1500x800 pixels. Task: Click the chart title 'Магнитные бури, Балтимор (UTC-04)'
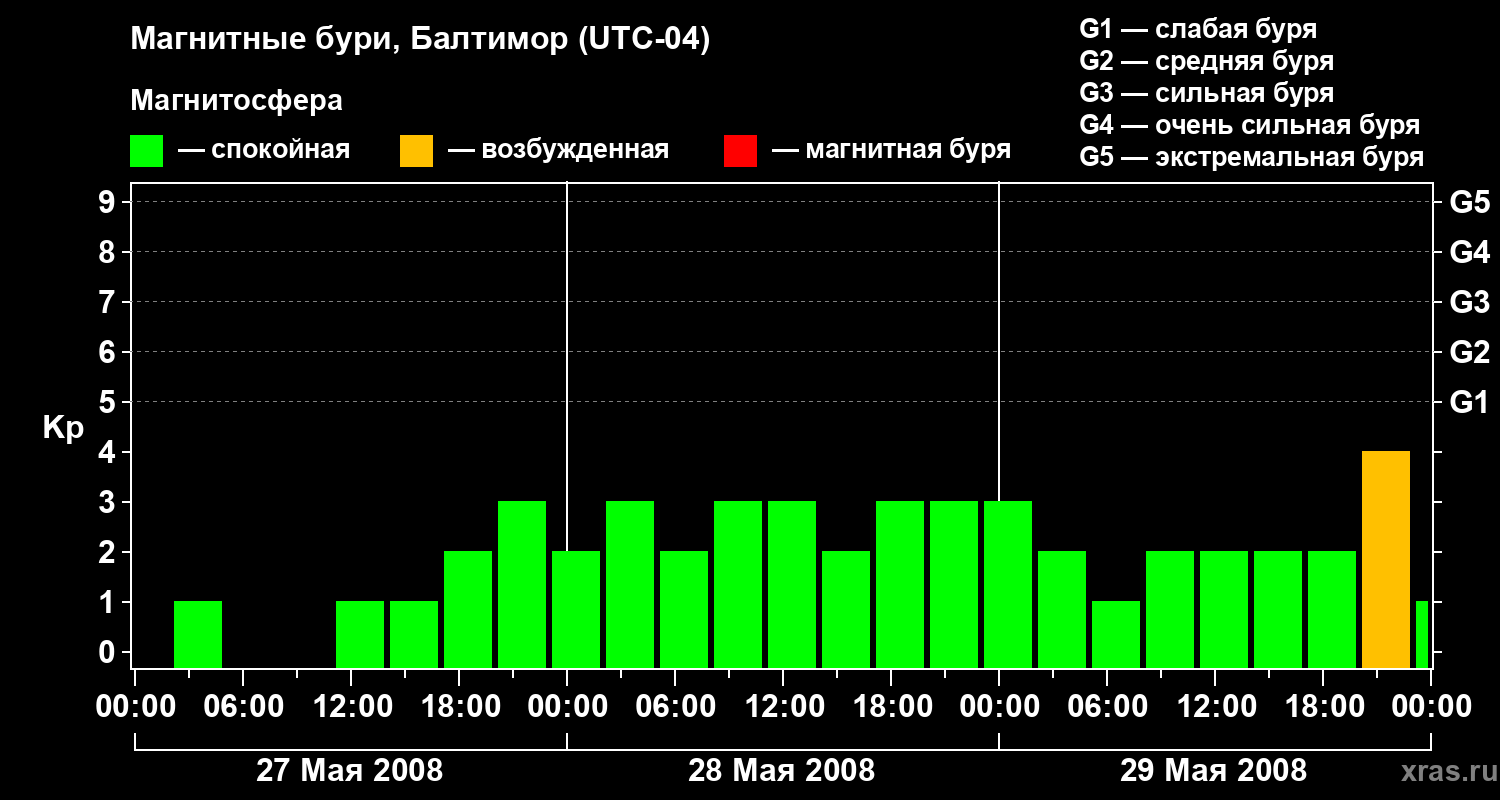pos(420,40)
